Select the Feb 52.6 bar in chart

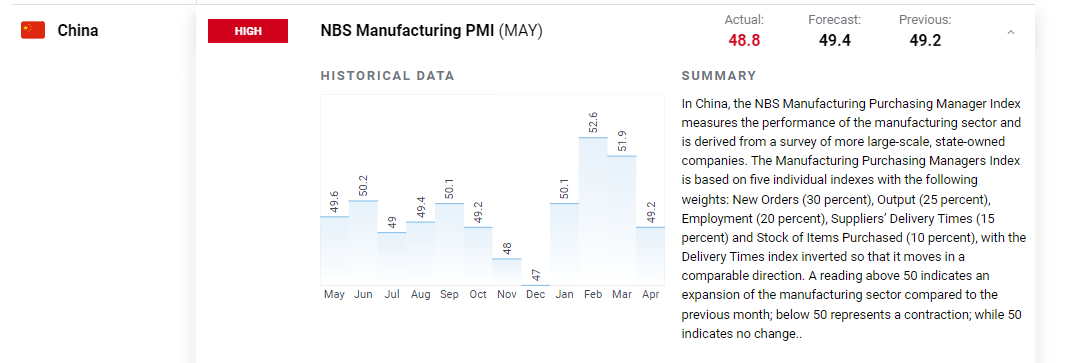point(593,211)
